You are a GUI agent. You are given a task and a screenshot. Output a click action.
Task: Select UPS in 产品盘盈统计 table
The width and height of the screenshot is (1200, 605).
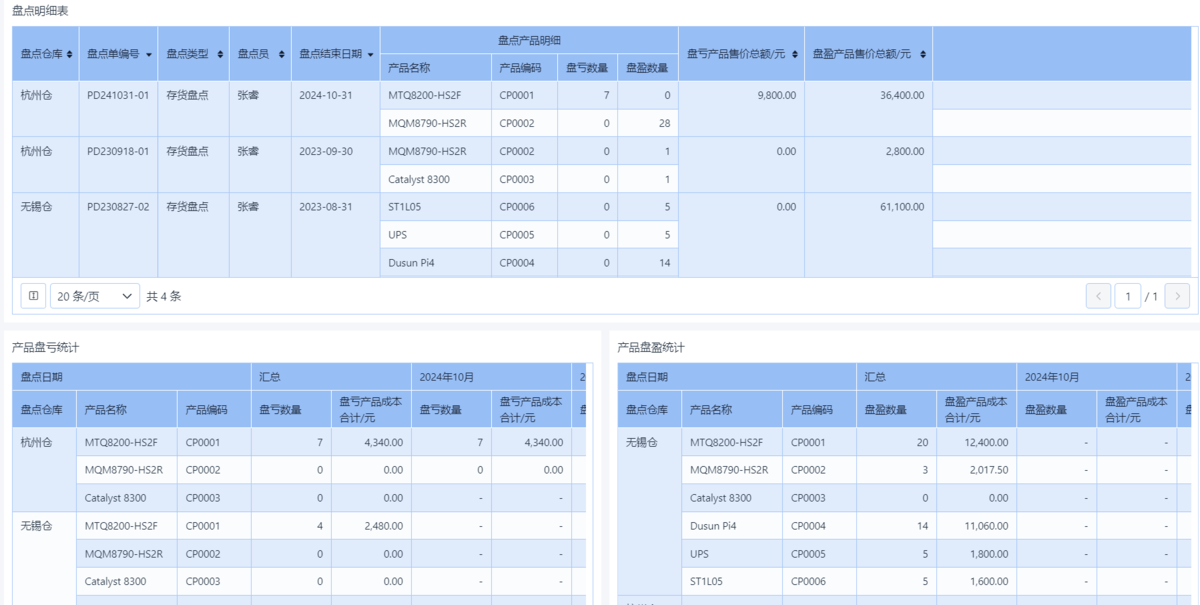click(699, 553)
